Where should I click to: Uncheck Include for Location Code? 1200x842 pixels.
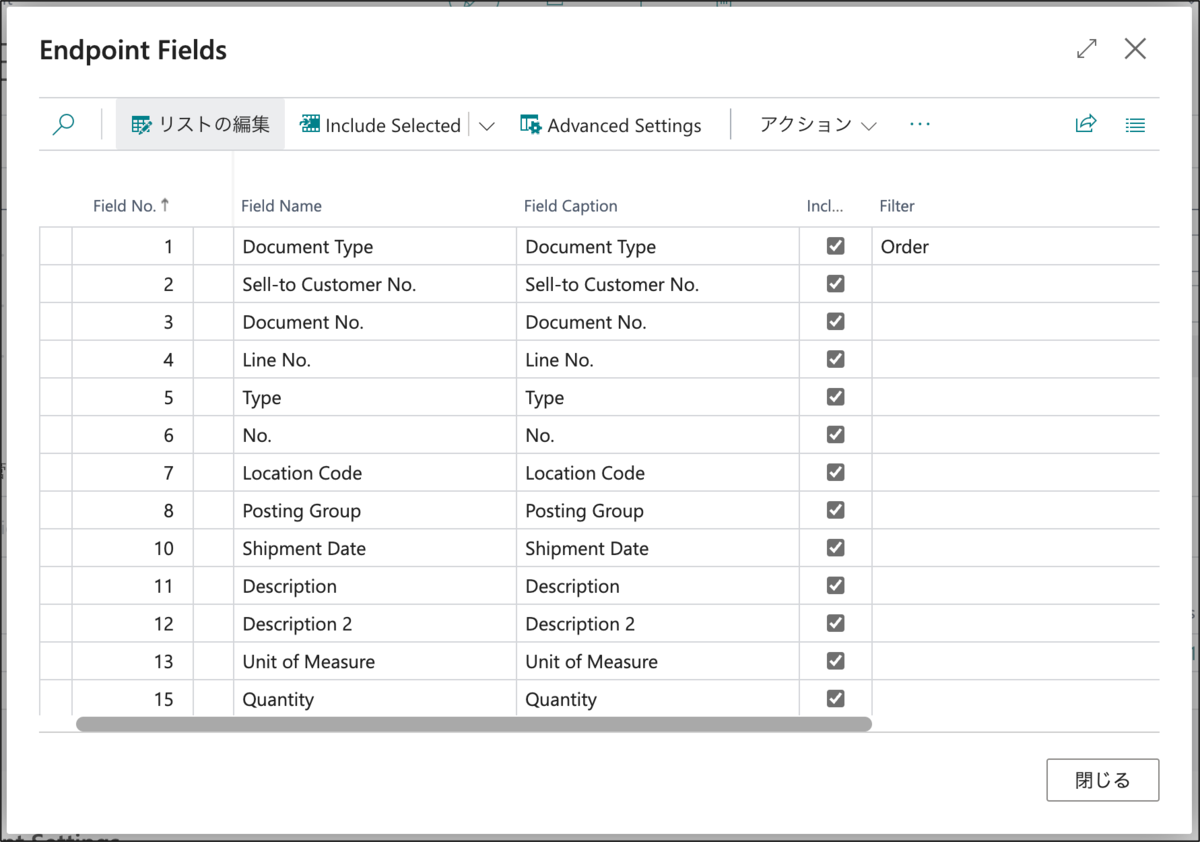836,472
